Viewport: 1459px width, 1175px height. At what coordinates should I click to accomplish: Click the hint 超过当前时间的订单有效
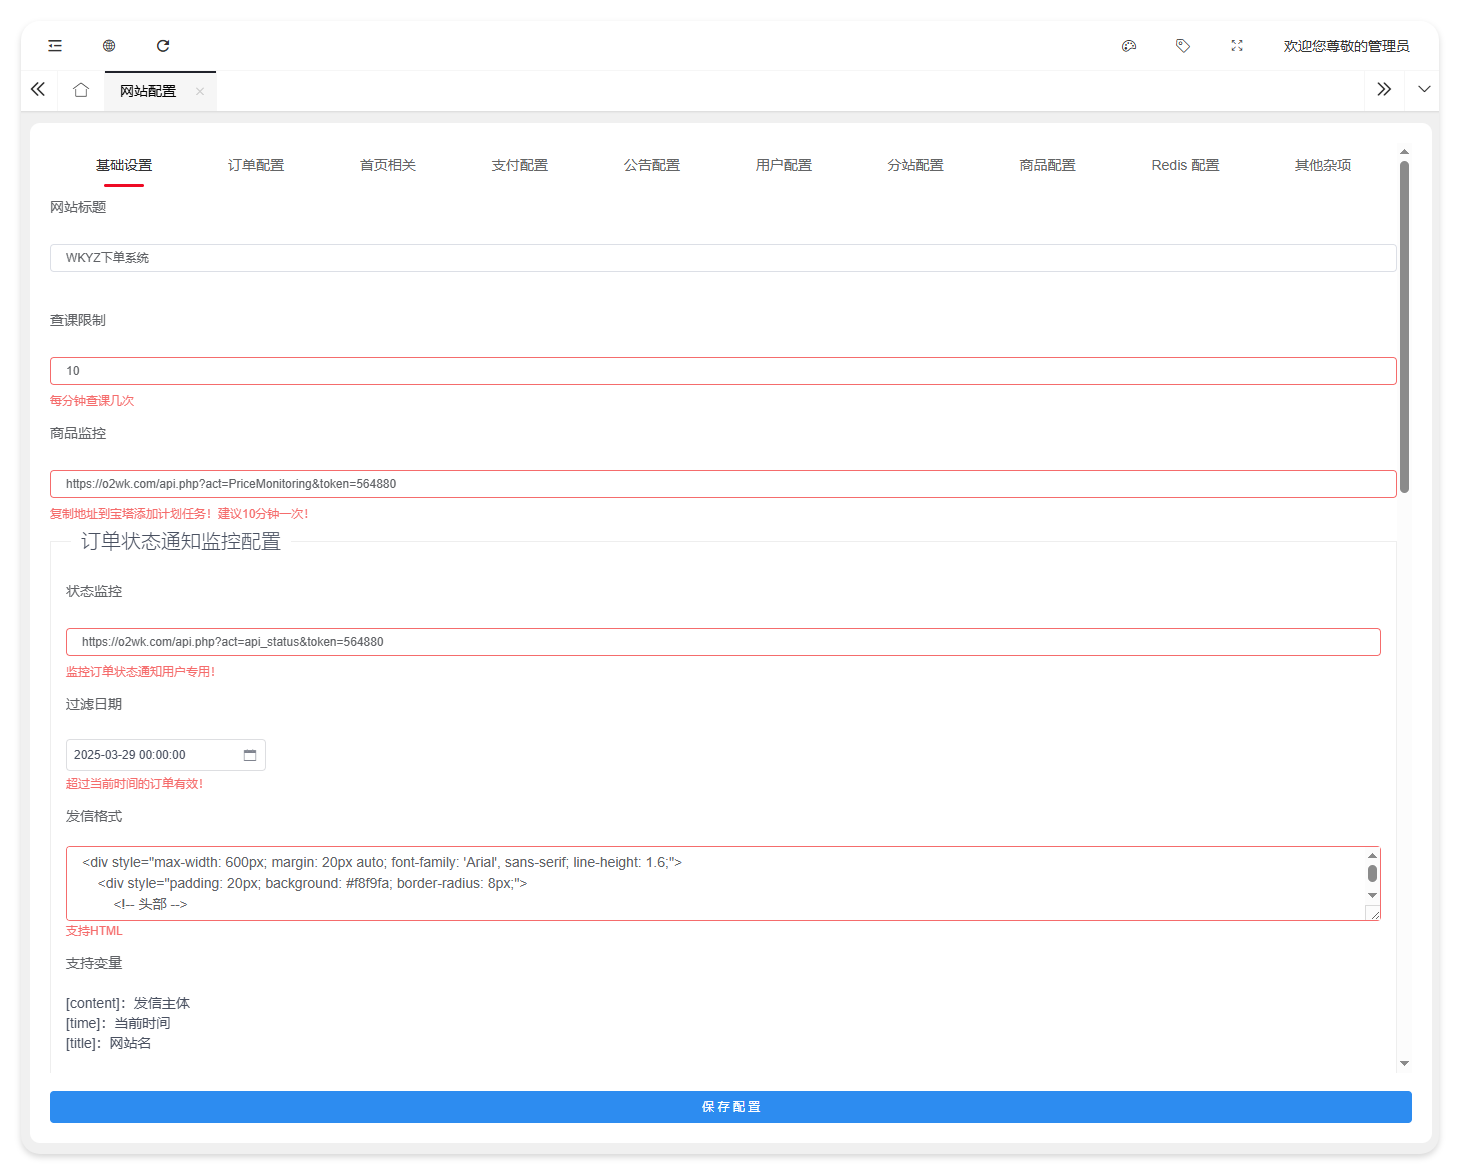(134, 784)
